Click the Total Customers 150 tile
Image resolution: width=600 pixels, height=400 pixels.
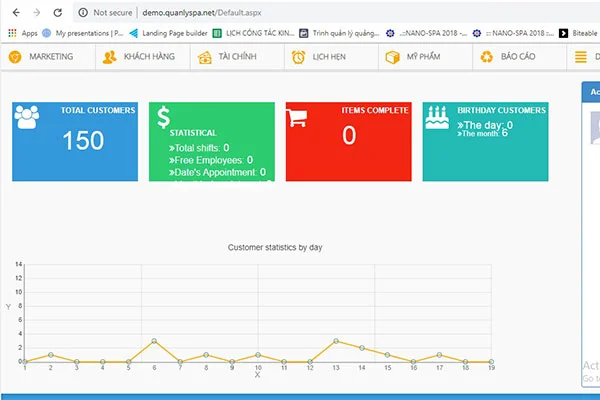point(76,140)
